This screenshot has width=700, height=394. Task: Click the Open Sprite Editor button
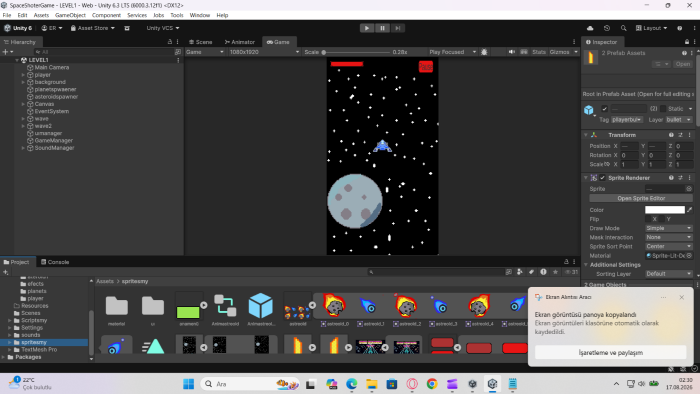(641, 199)
